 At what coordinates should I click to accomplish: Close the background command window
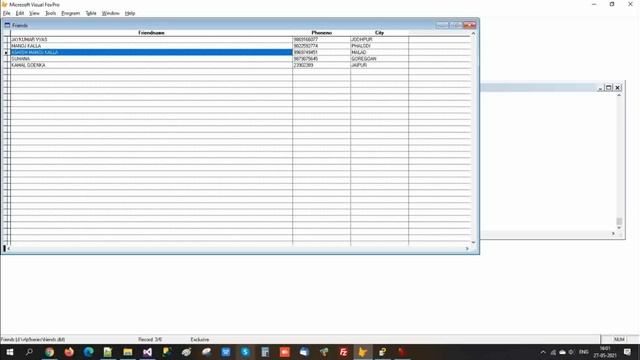point(618,87)
